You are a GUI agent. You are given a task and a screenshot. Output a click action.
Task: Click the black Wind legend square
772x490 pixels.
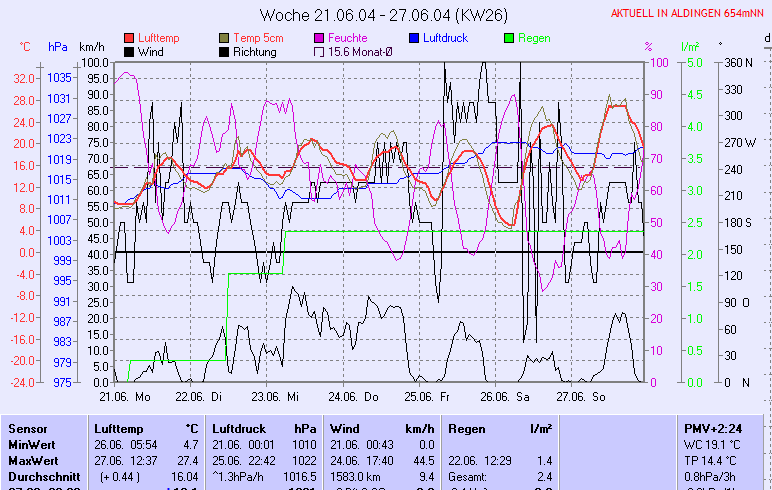130,52
